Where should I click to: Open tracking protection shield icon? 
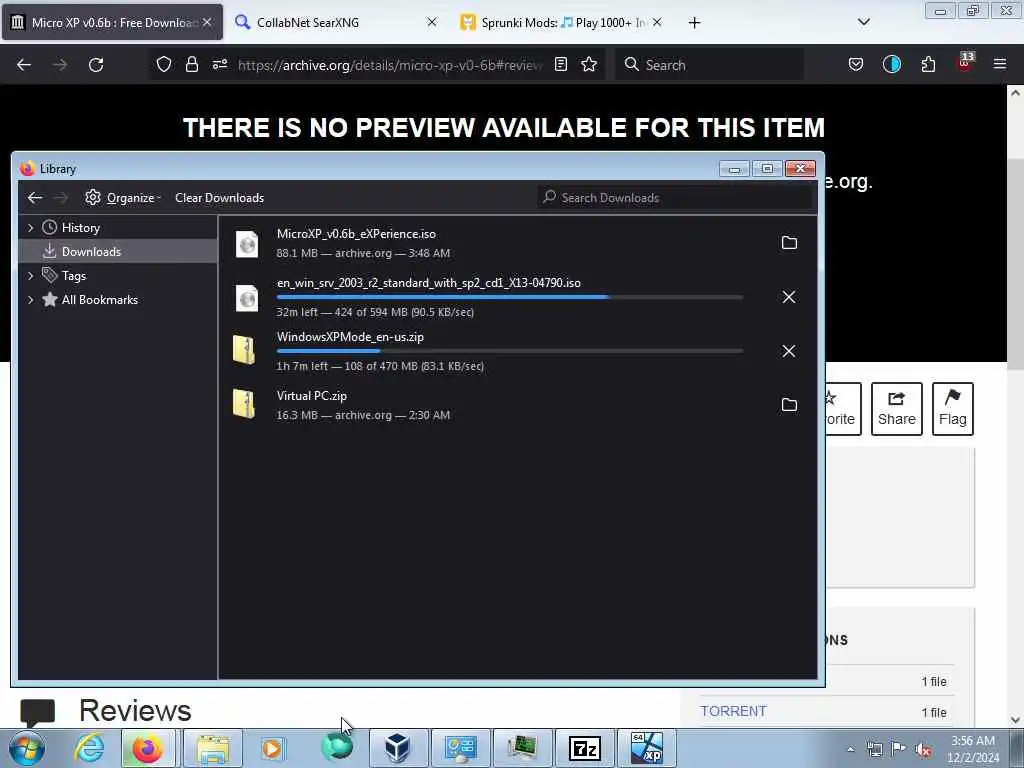164,65
